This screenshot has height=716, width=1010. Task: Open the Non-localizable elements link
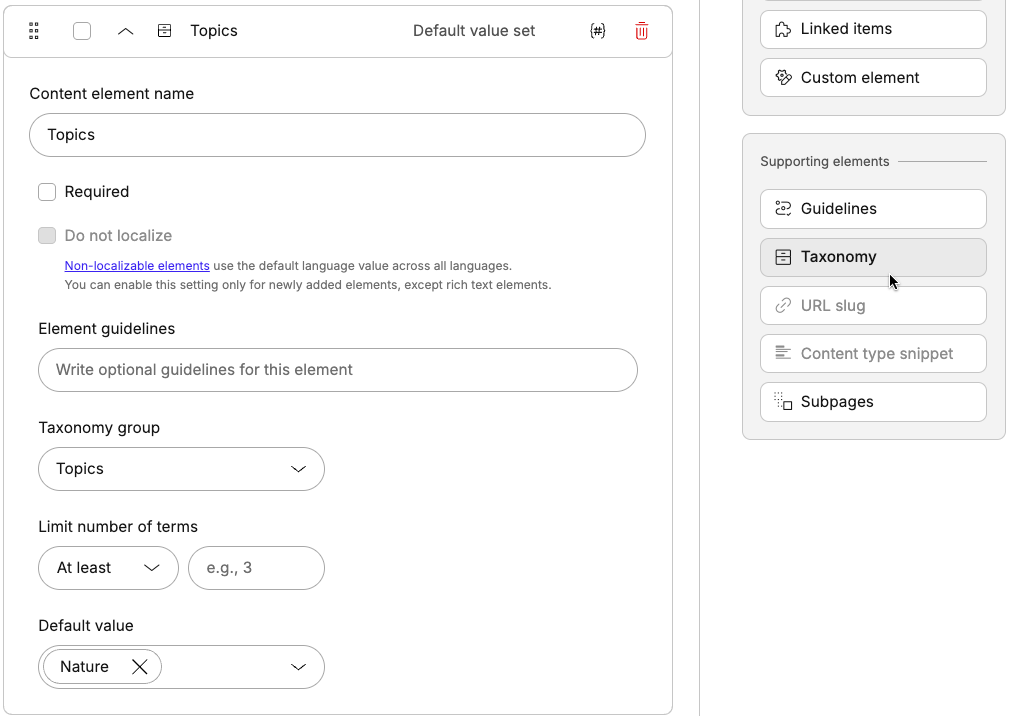point(137,265)
